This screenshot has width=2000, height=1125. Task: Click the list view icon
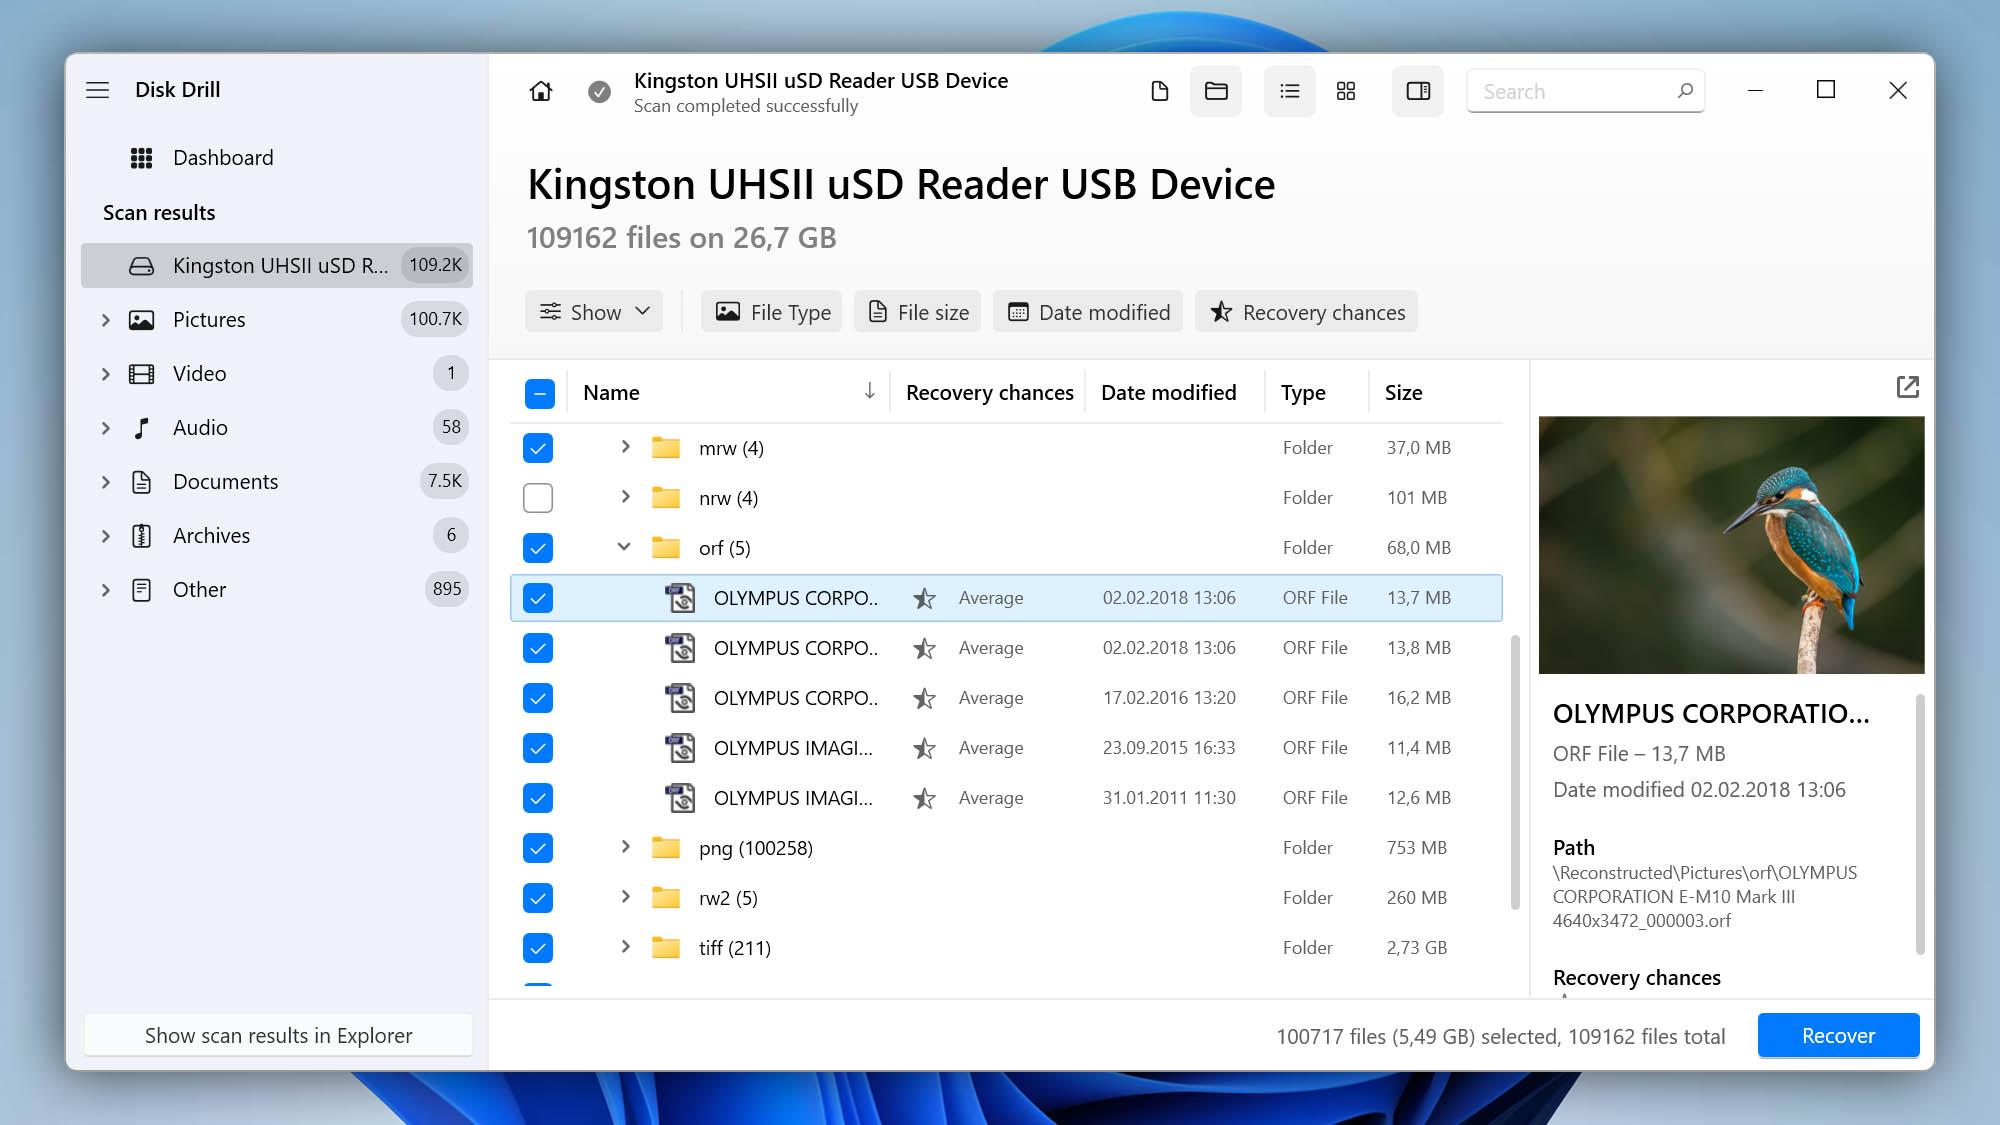[x=1288, y=89]
